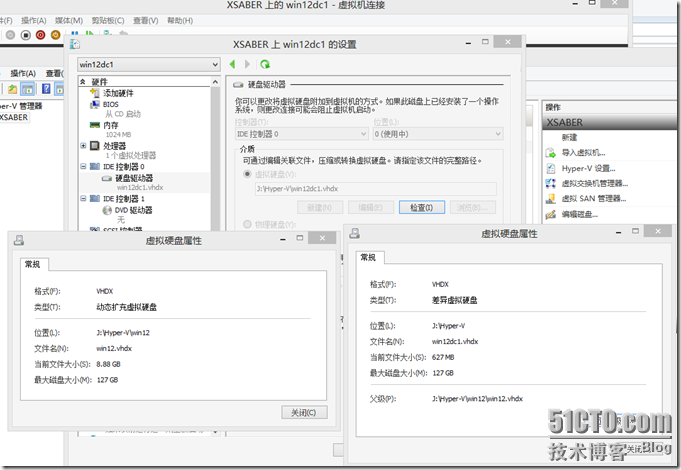Viewport: 681px width, 470px height.
Task: Click the 浏览(B)... button
Action: tap(473, 208)
